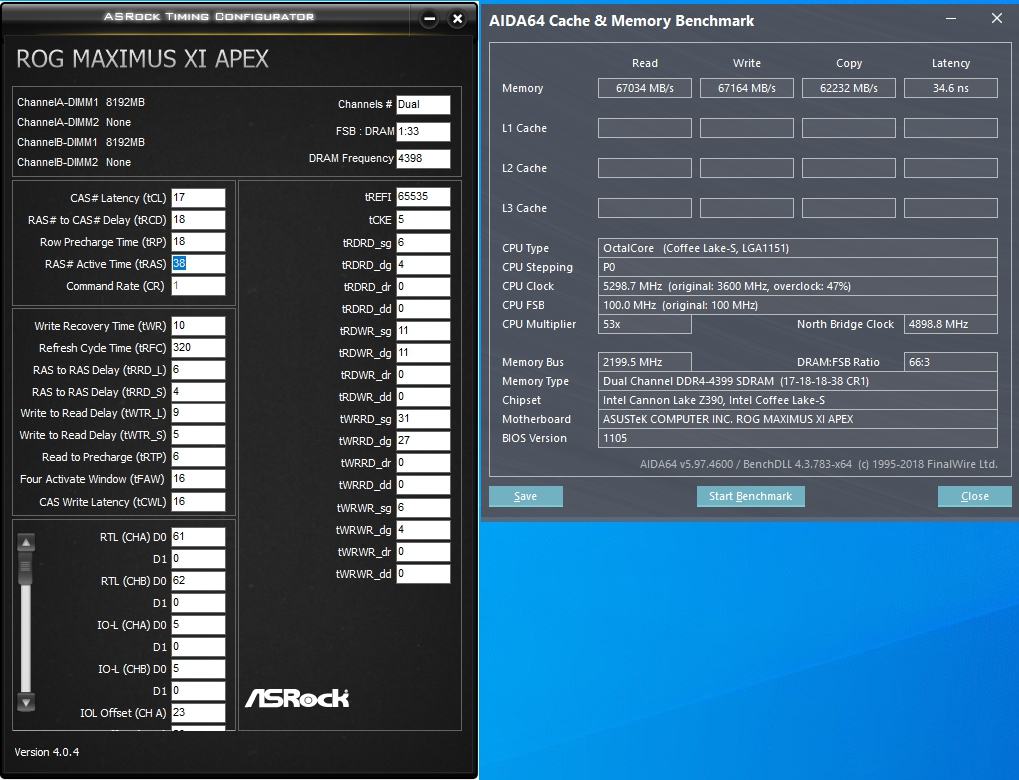Start Benchmark in AIDA64

[751, 496]
